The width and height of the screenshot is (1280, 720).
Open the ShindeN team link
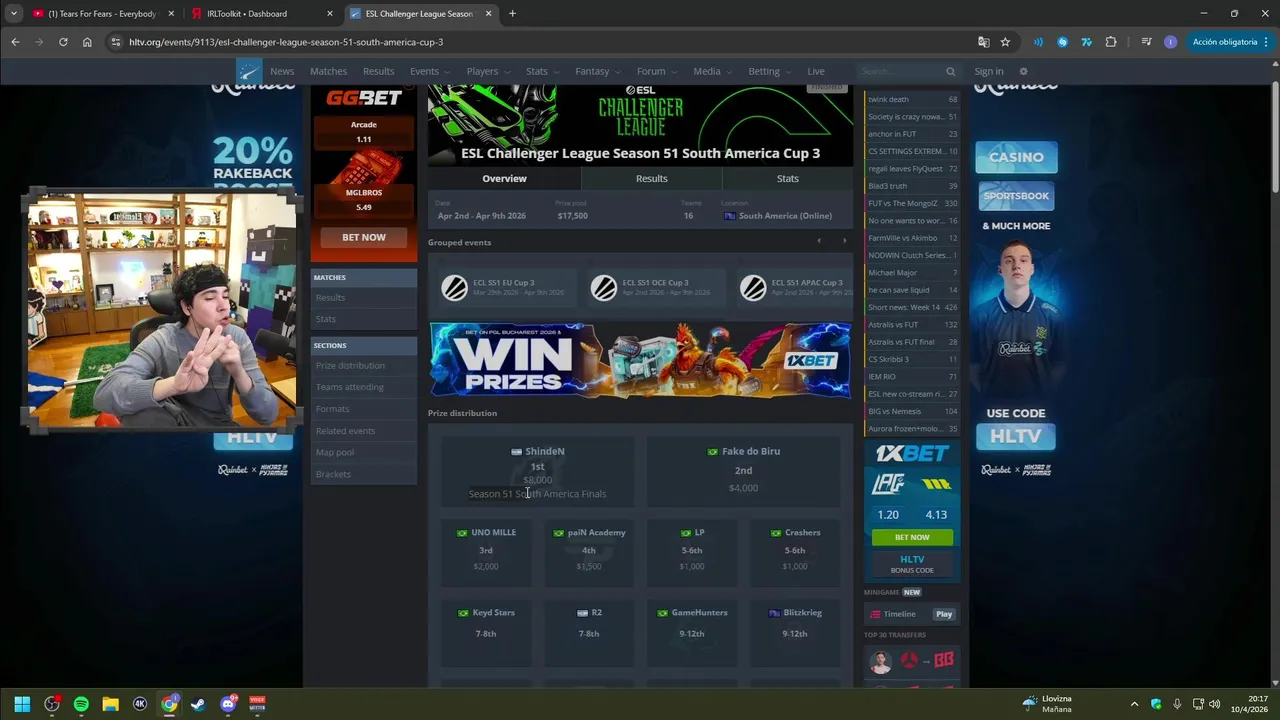point(544,451)
